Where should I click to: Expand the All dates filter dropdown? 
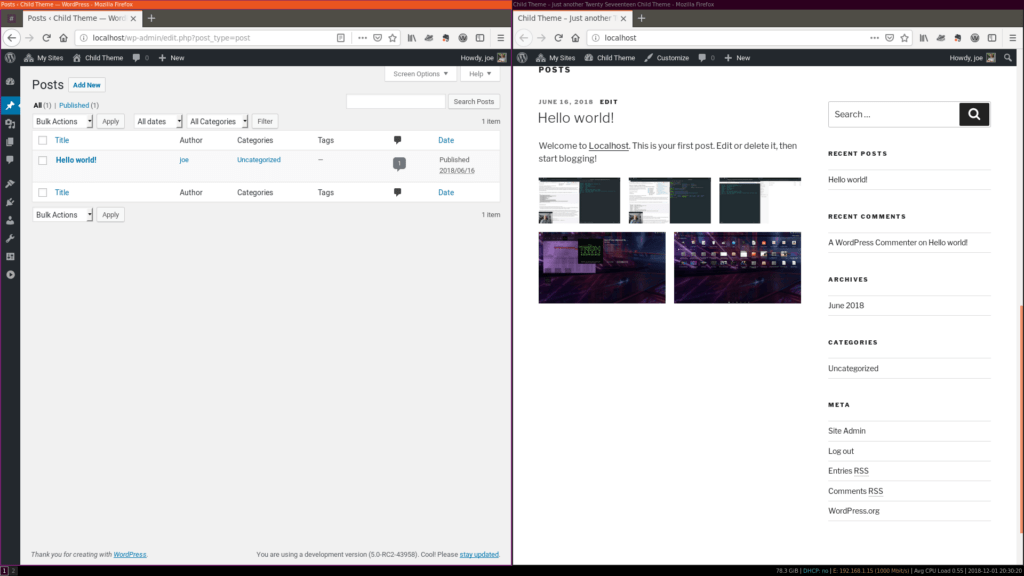point(158,121)
